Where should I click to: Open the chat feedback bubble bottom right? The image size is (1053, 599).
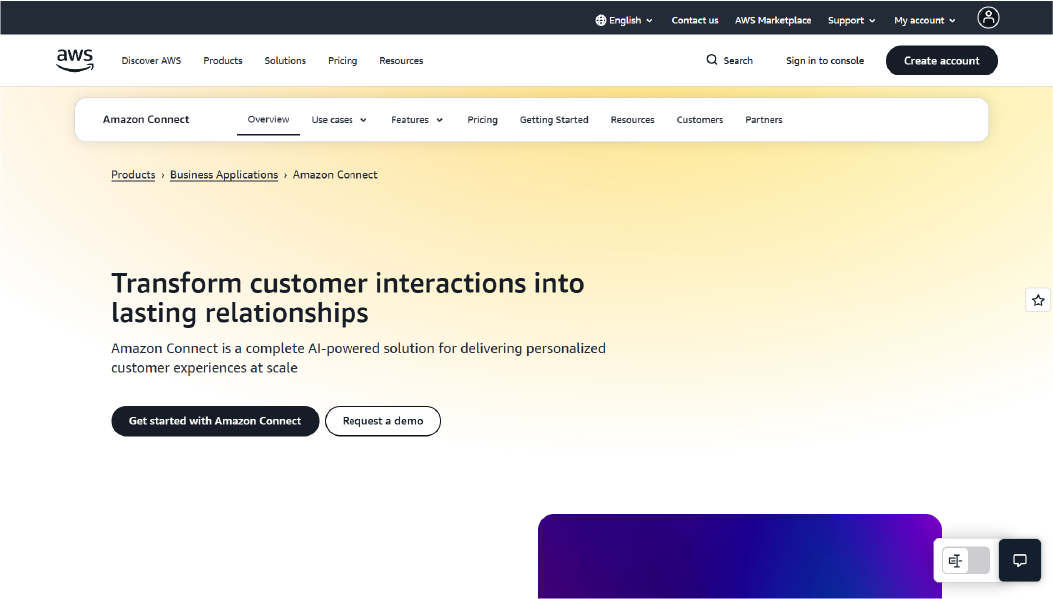1019,560
